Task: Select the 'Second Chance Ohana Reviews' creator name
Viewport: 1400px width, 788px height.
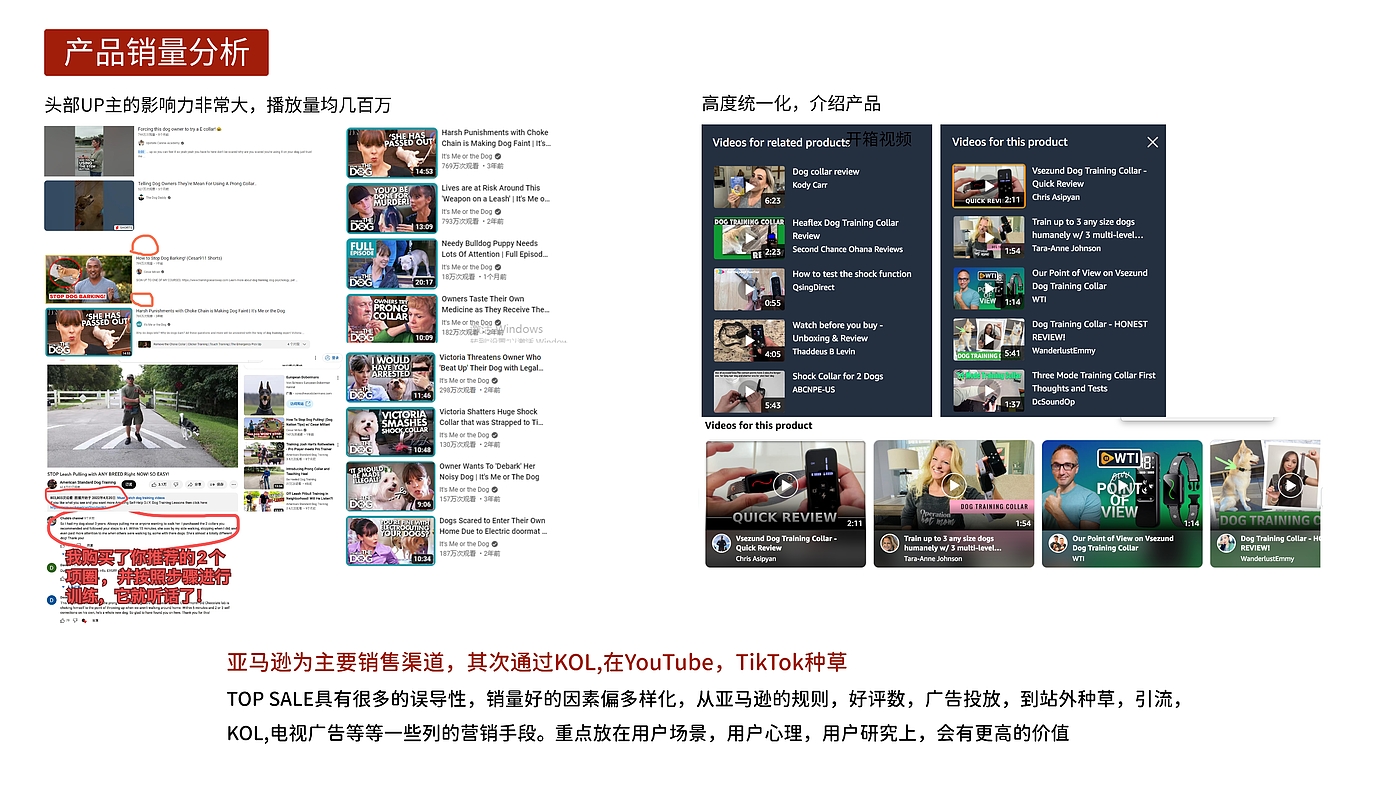Action: point(848,249)
